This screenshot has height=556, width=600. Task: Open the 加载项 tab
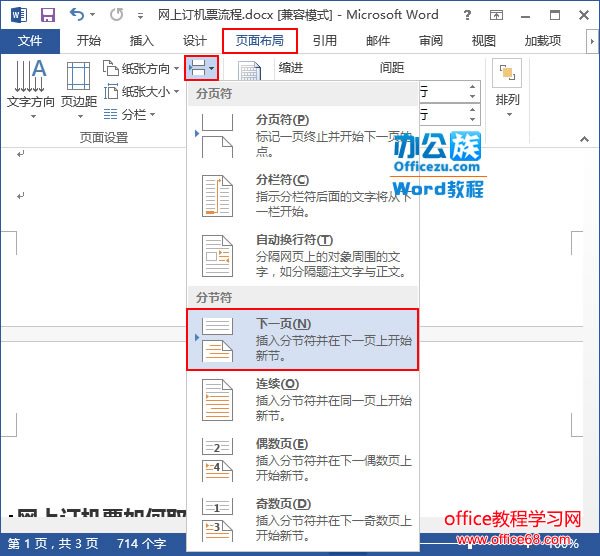(543, 41)
